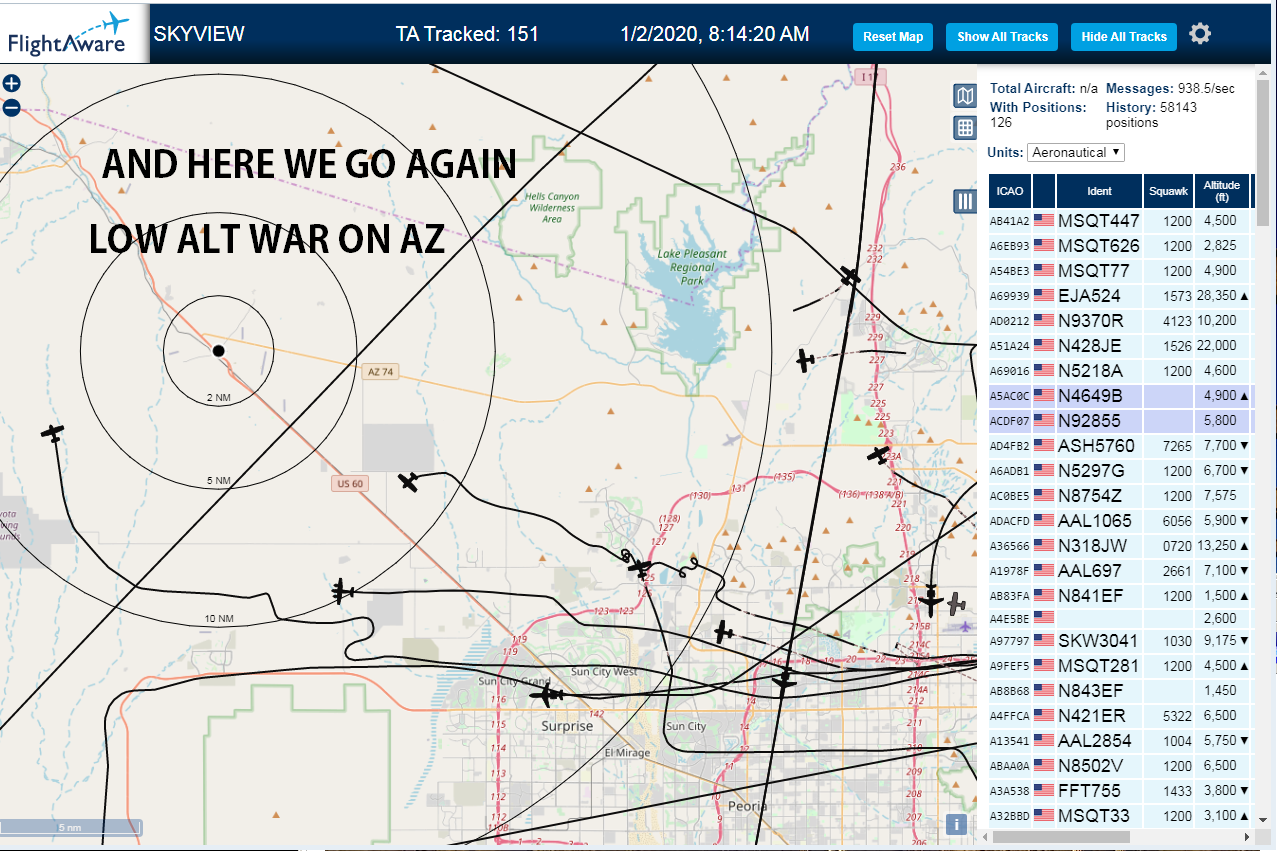This screenshot has height=851, width=1277.
Task: Select the AAL2854 aircraft row
Action: [1120, 741]
